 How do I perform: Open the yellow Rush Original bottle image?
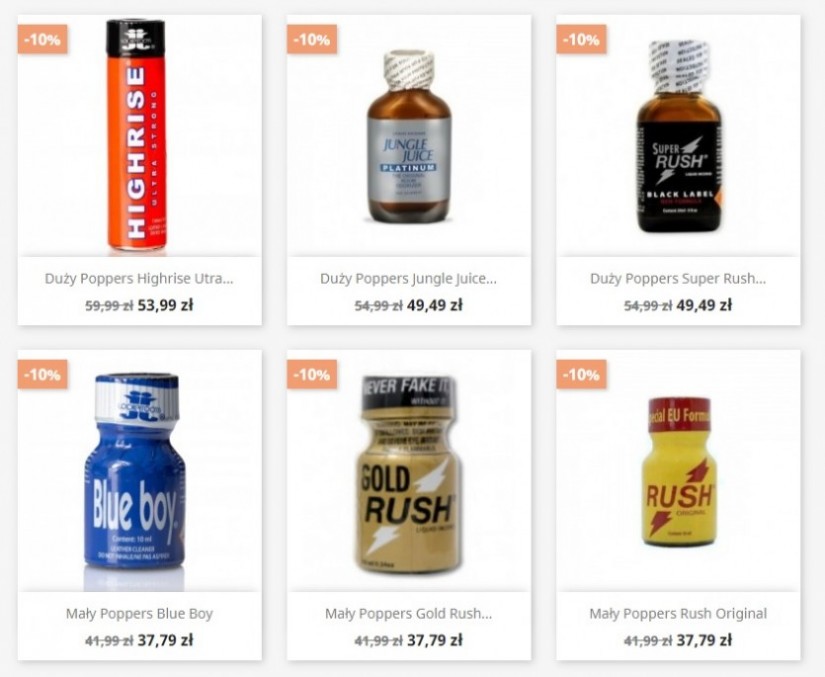point(679,471)
